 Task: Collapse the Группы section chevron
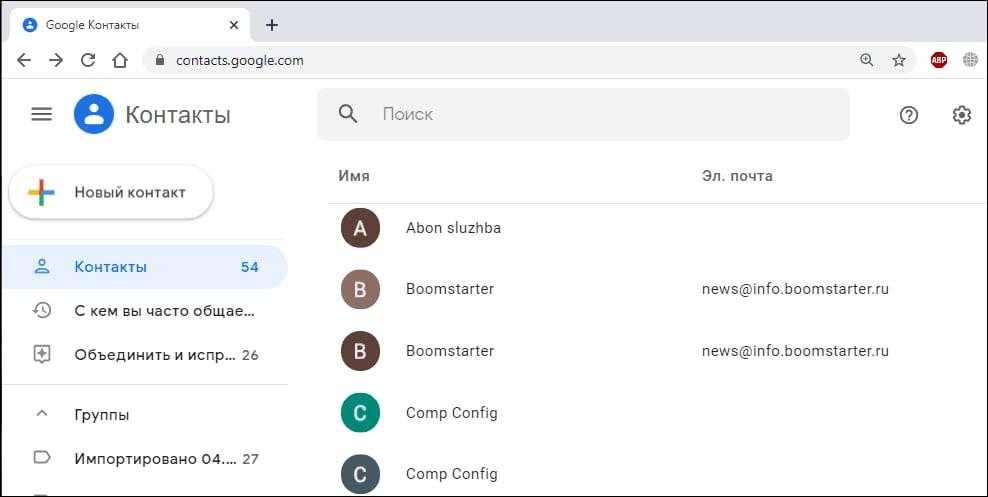42,414
